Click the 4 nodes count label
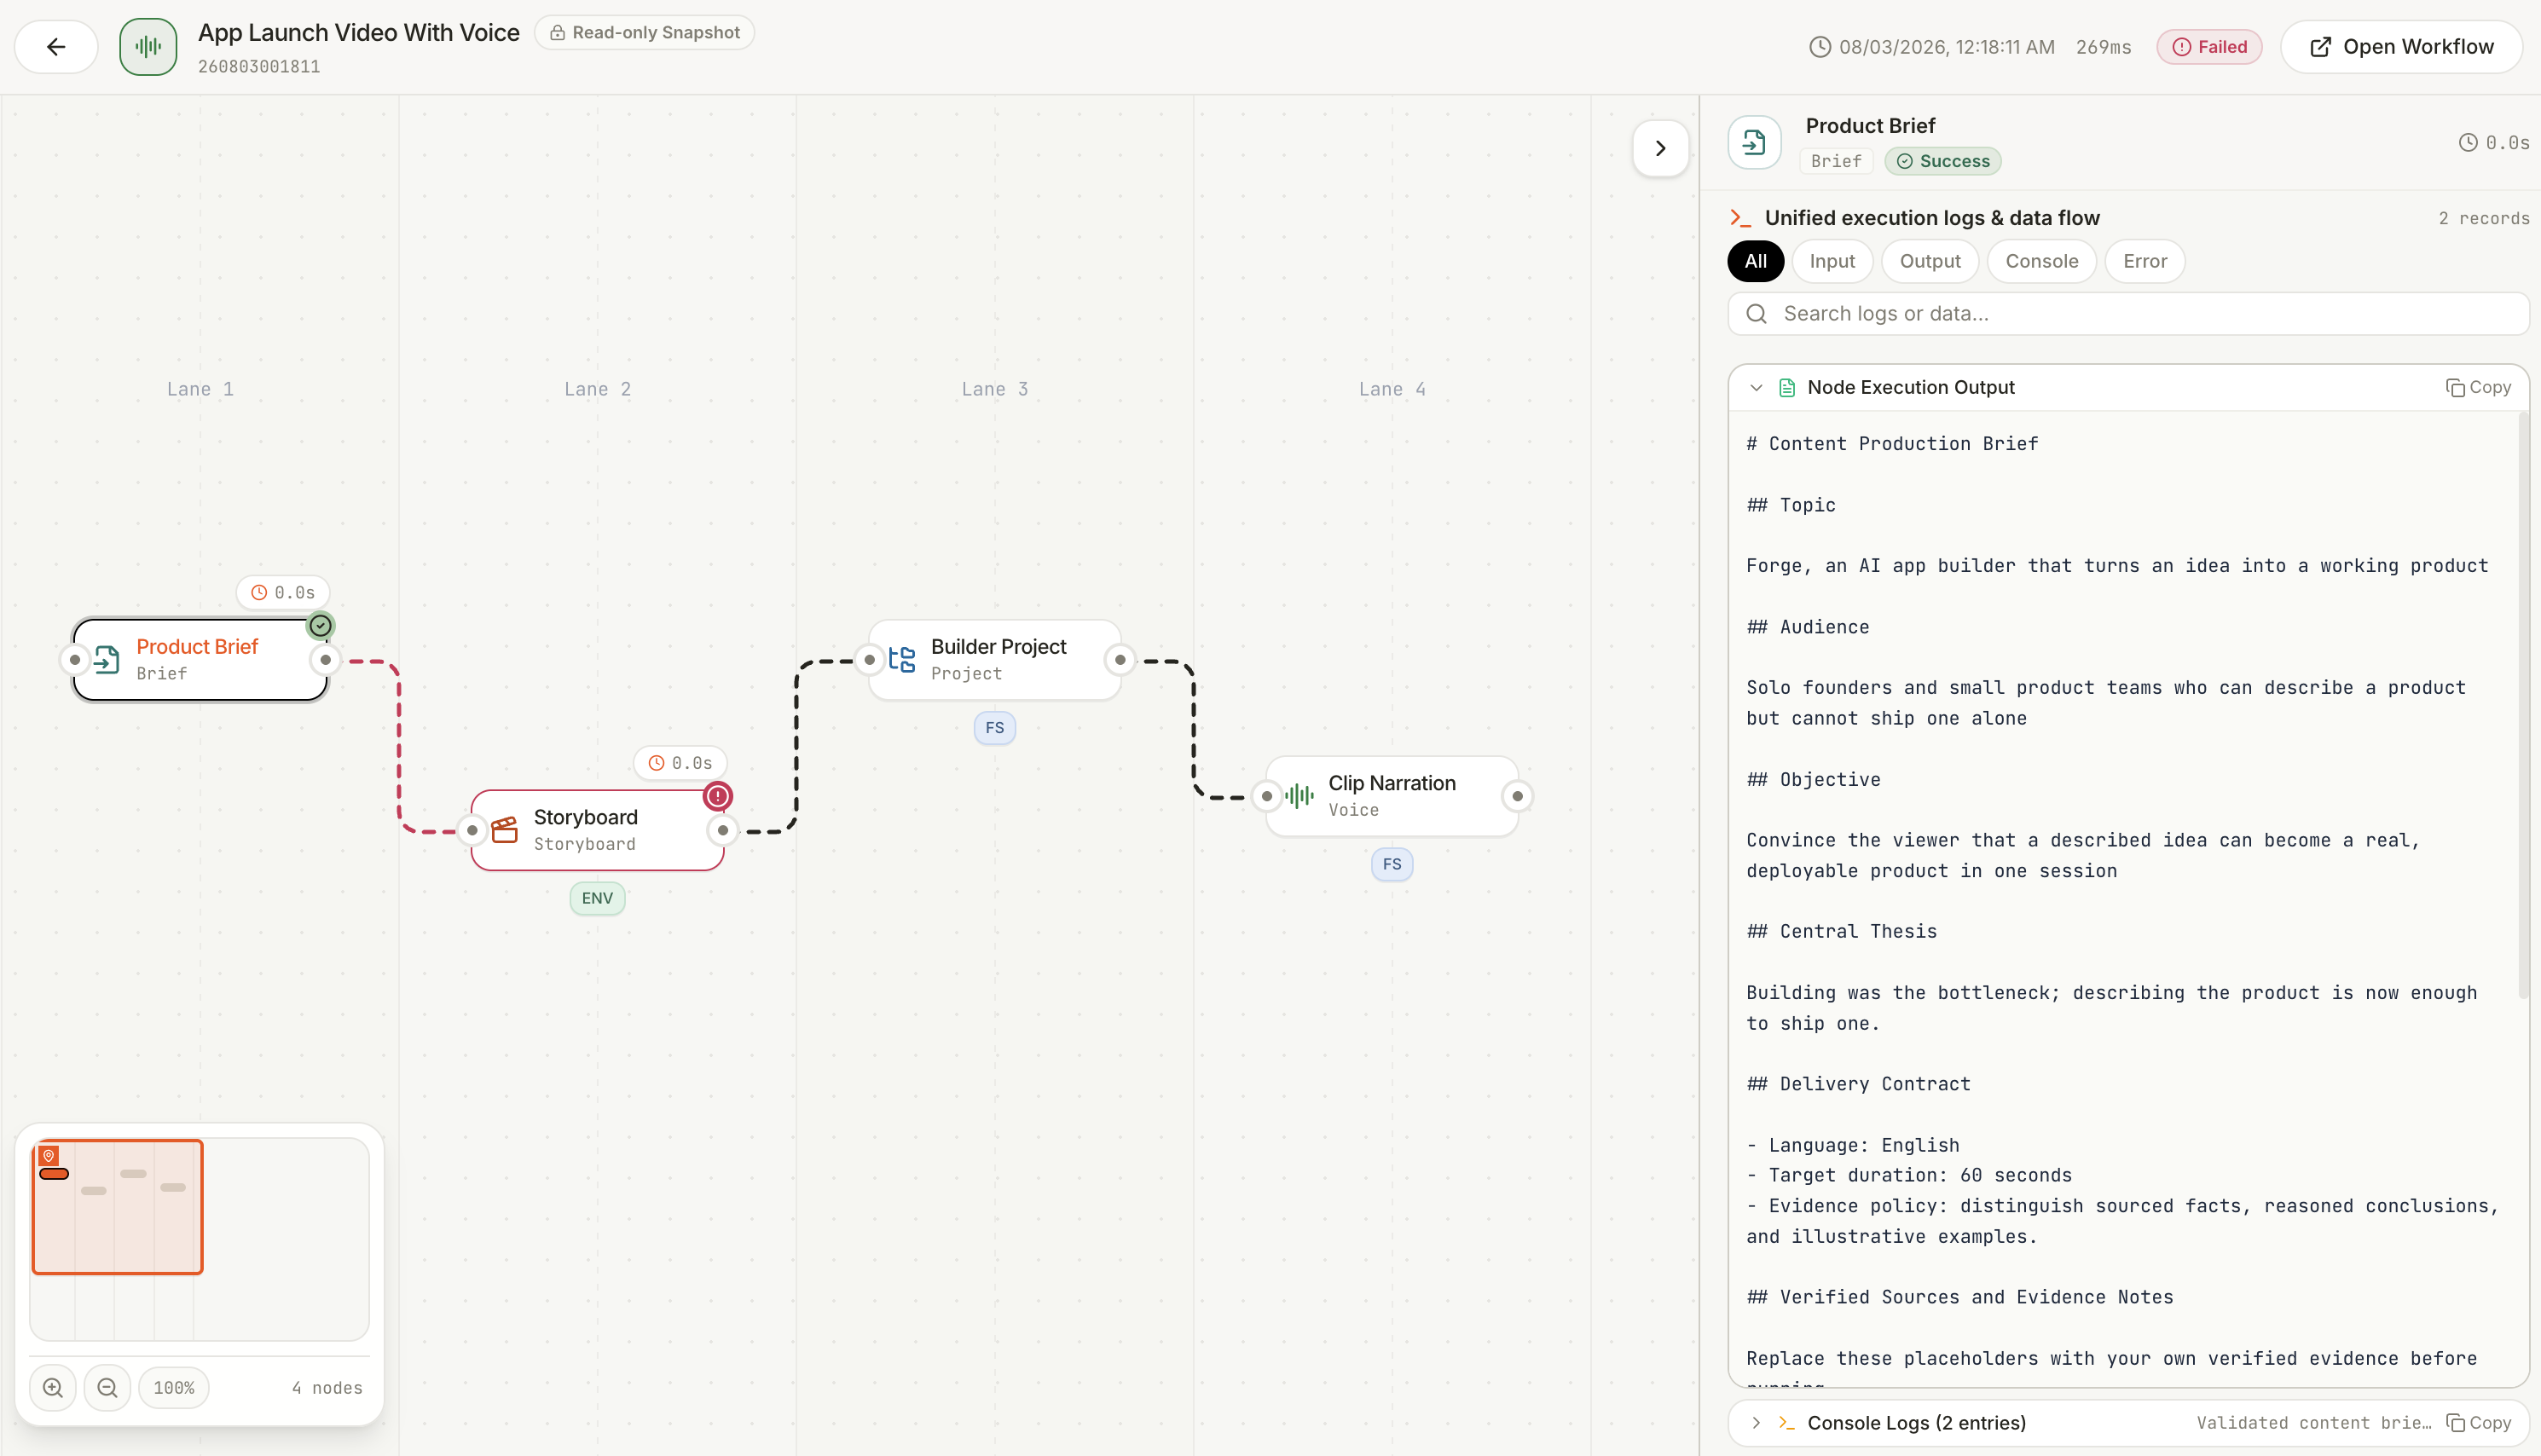This screenshot has width=2541, height=1456. [327, 1388]
